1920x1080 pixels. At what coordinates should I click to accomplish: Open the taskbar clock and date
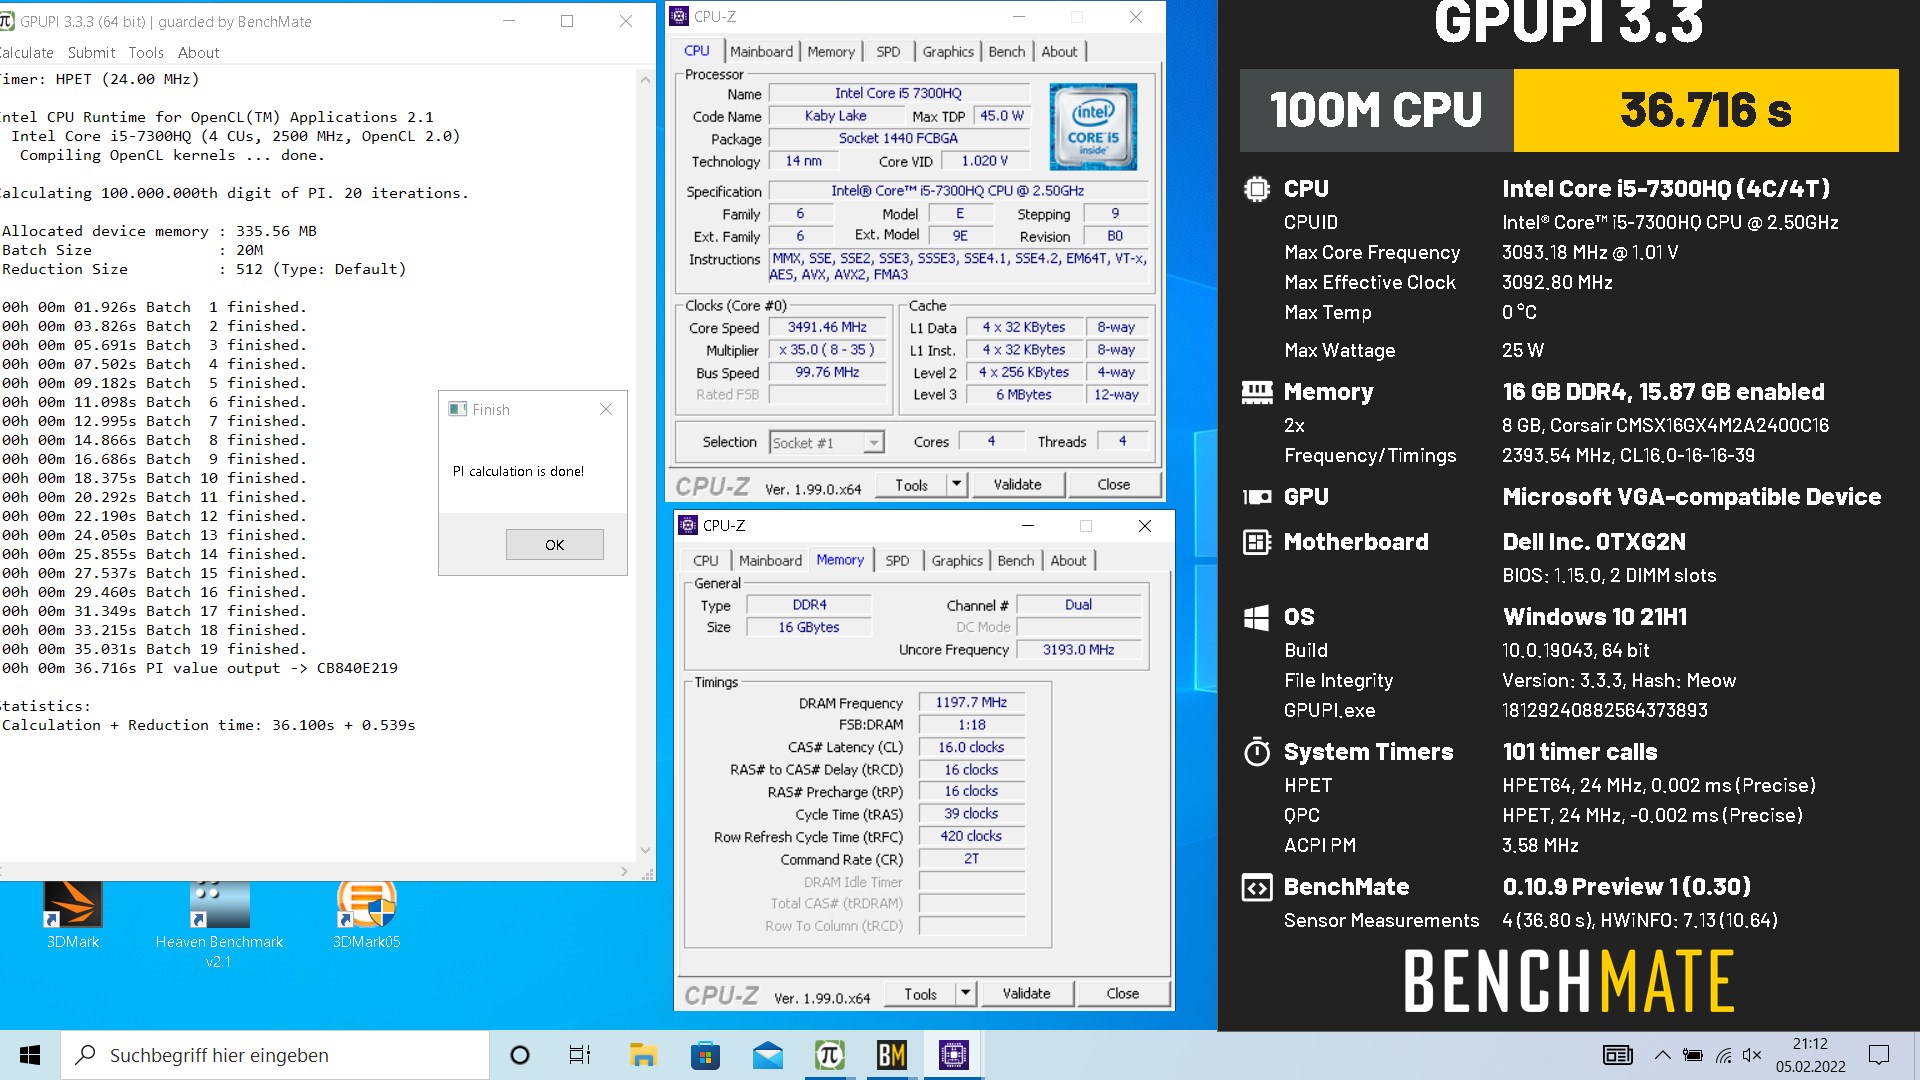pyautogui.click(x=1810, y=1055)
